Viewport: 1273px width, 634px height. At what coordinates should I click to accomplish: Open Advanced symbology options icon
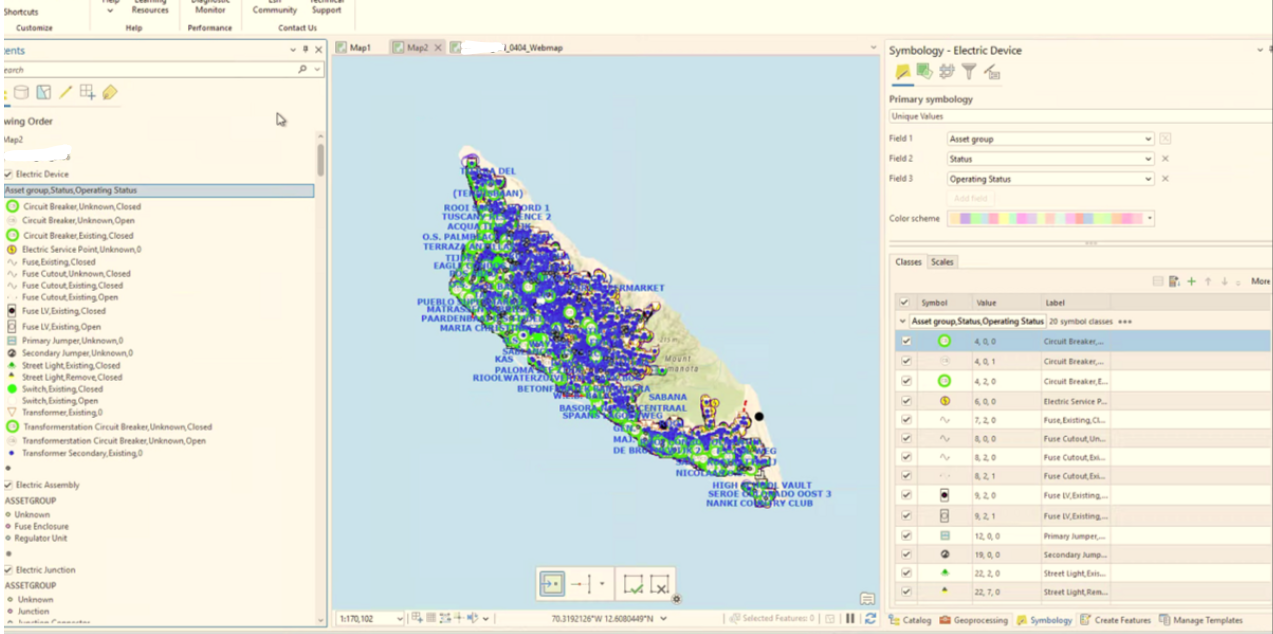coord(992,71)
